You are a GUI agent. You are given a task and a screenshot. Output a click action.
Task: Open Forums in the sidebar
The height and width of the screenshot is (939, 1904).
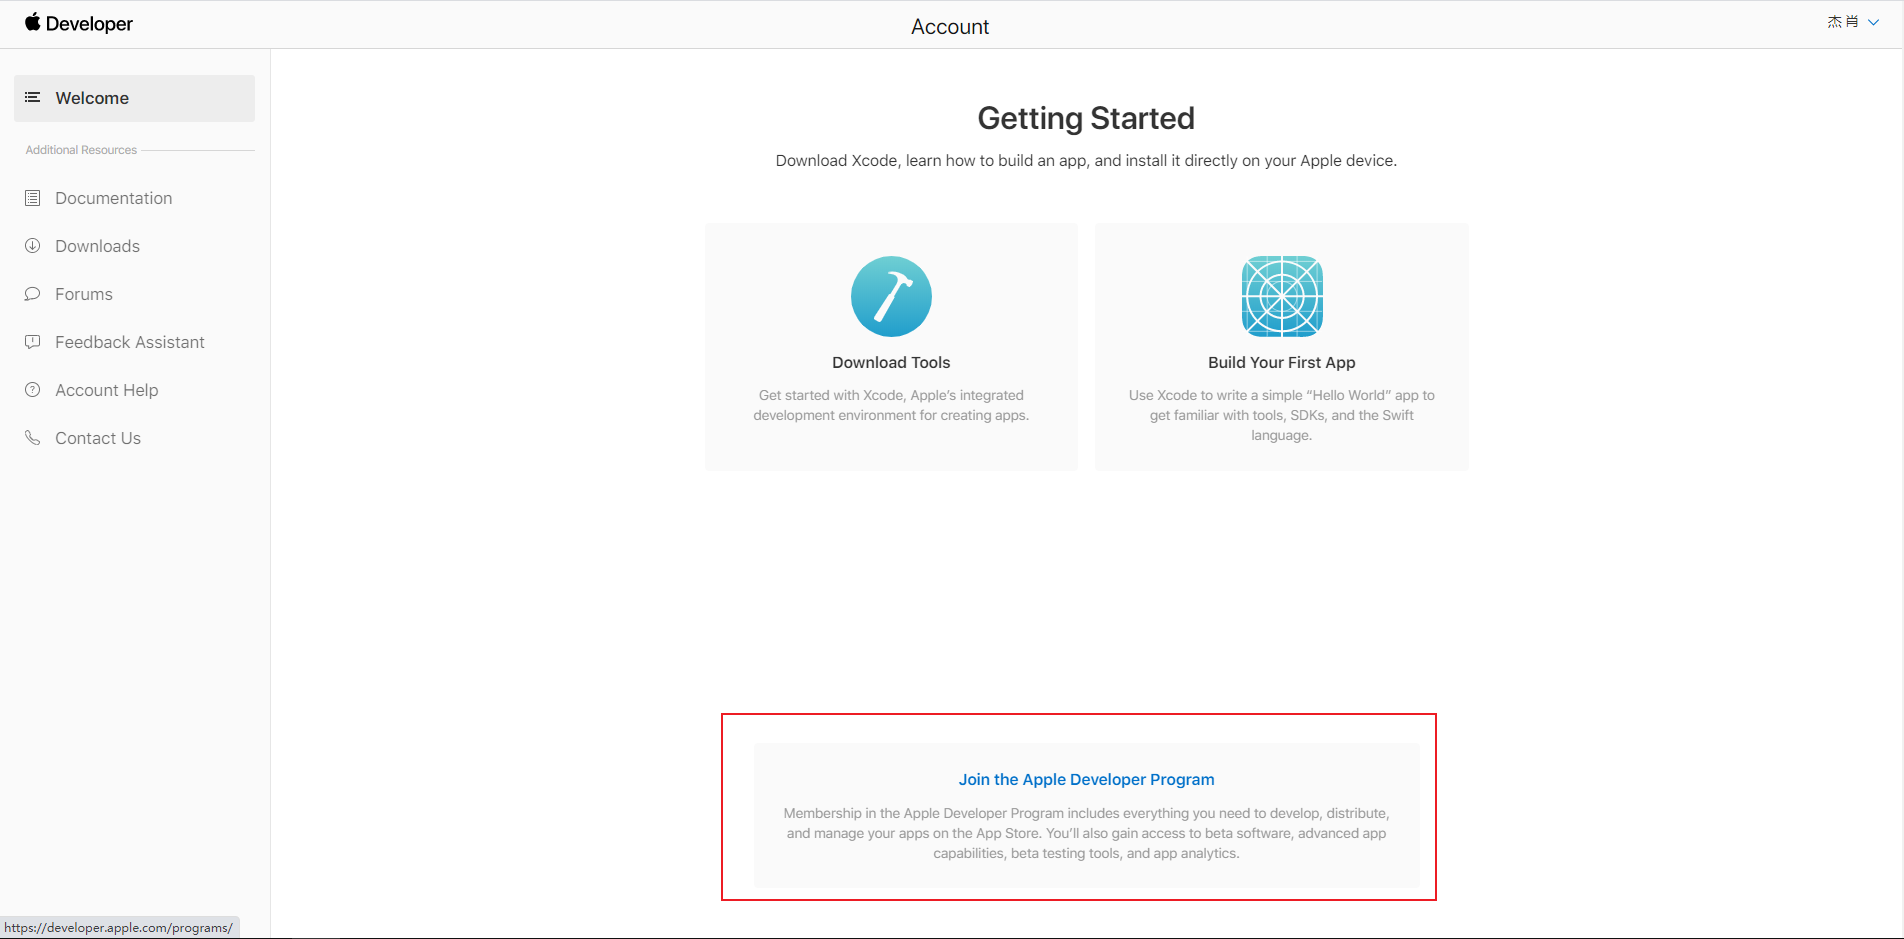point(84,294)
